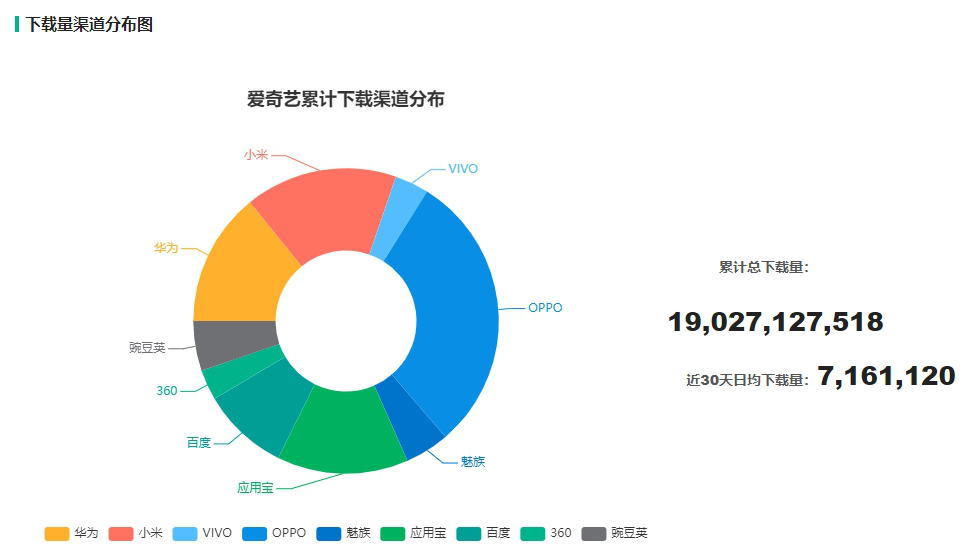Click the 累计总下载量 label
The width and height of the screenshot is (974, 560).
click(x=764, y=268)
